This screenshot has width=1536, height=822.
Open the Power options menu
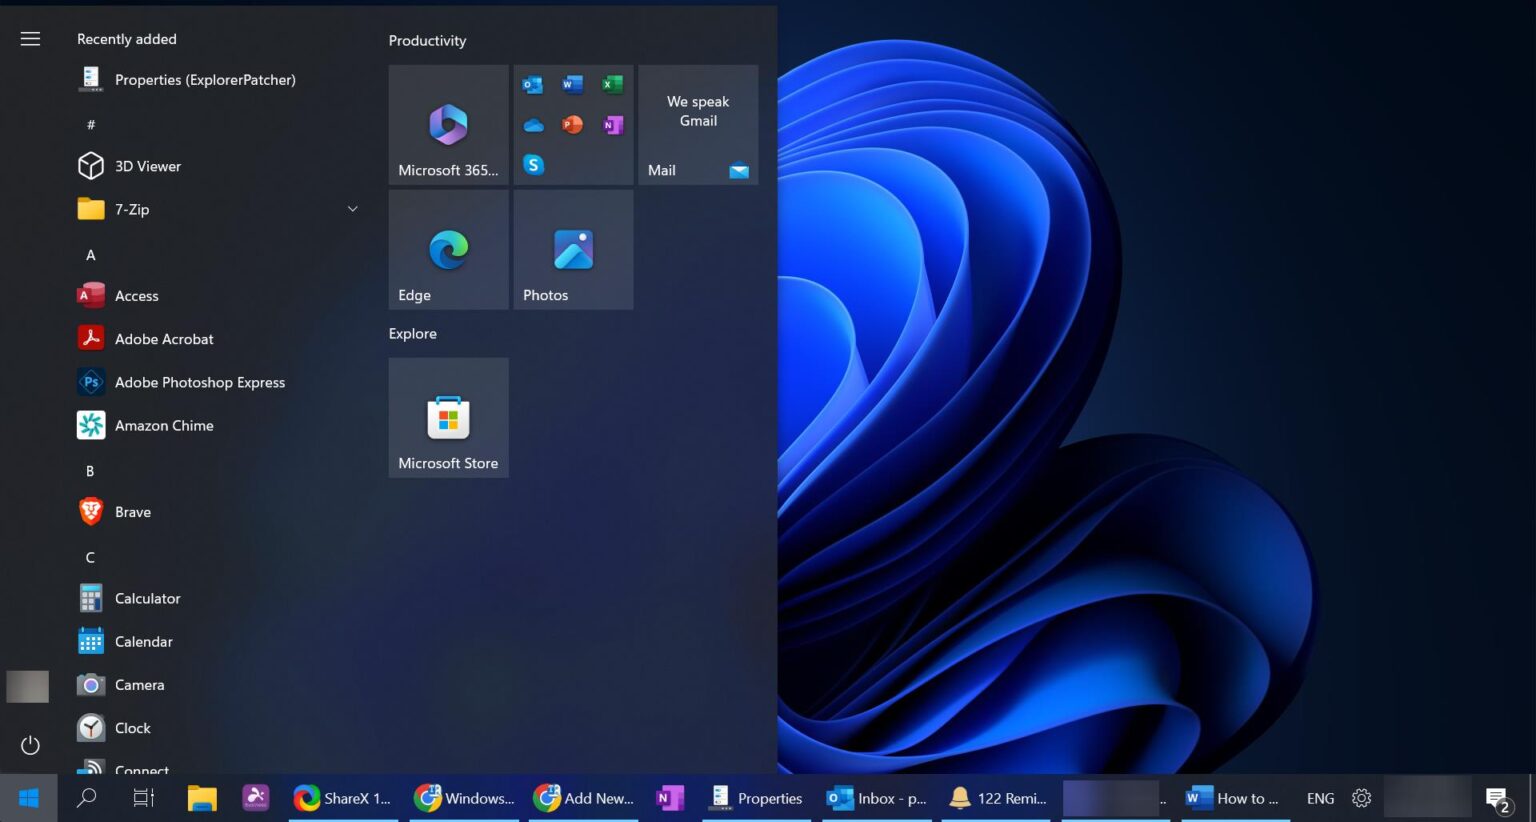tap(30, 745)
